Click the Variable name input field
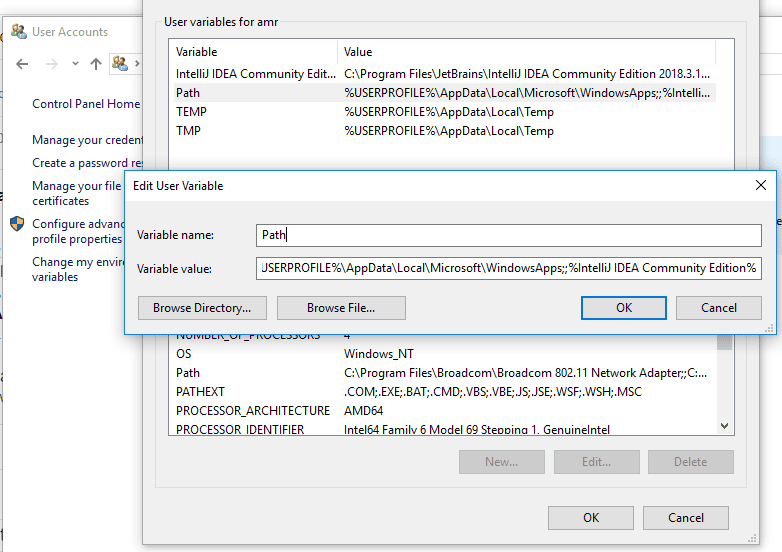782x552 pixels. click(x=509, y=235)
